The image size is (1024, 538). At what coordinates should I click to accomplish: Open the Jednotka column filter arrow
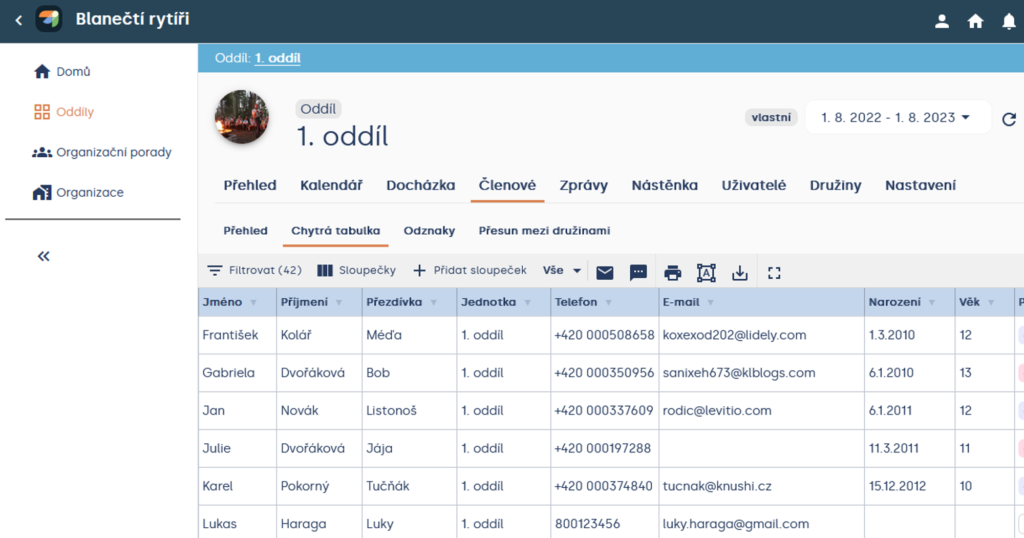tap(527, 303)
